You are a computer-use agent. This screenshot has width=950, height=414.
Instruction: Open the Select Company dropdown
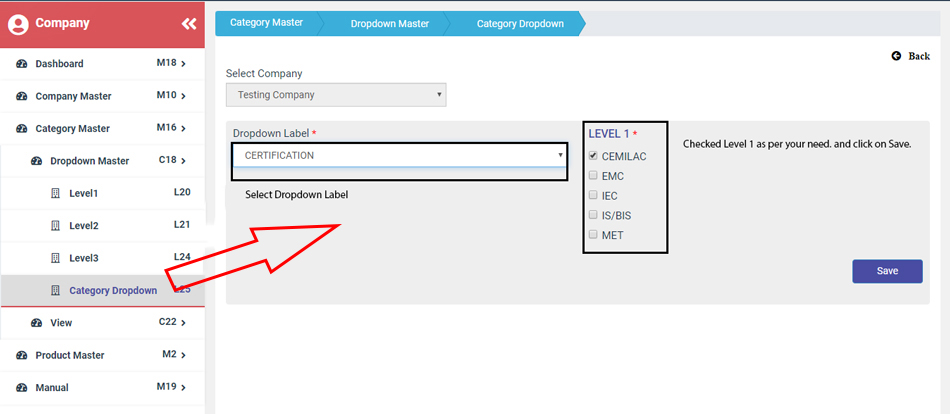pos(336,95)
